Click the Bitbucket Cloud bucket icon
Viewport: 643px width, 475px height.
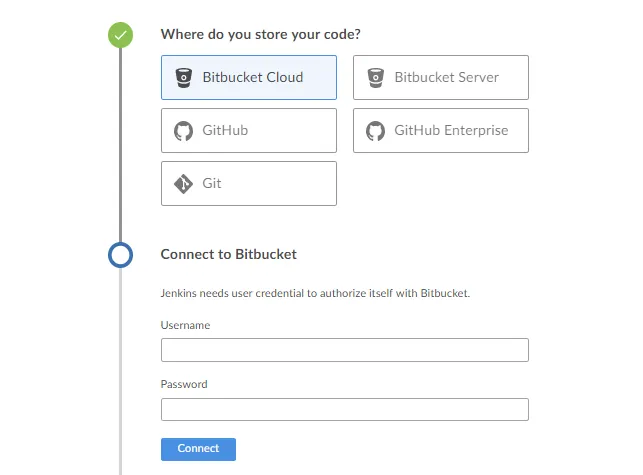tap(184, 77)
